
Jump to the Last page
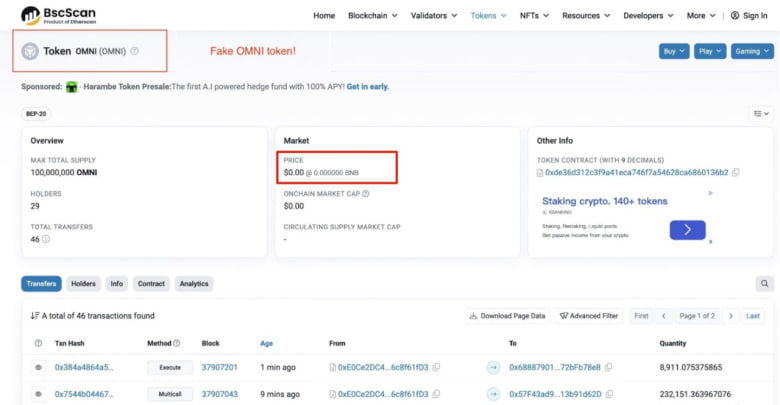pyautogui.click(x=753, y=316)
